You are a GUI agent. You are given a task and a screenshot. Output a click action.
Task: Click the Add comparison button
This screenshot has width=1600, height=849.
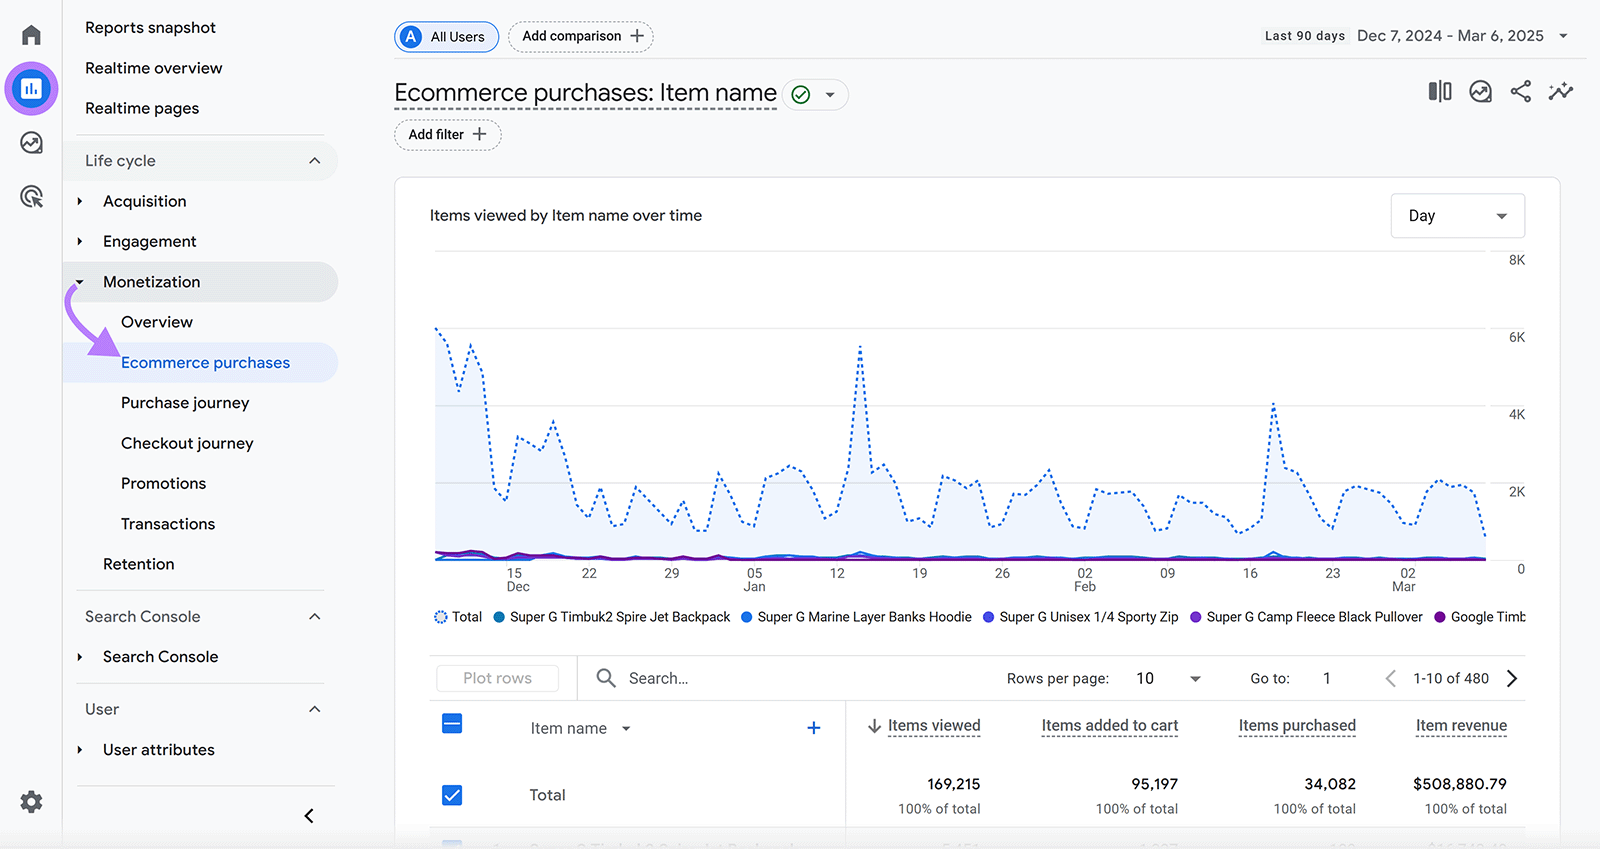click(581, 36)
